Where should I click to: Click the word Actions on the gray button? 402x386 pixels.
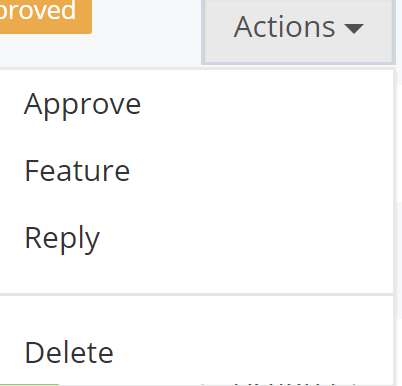pyautogui.click(x=285, y=27)
